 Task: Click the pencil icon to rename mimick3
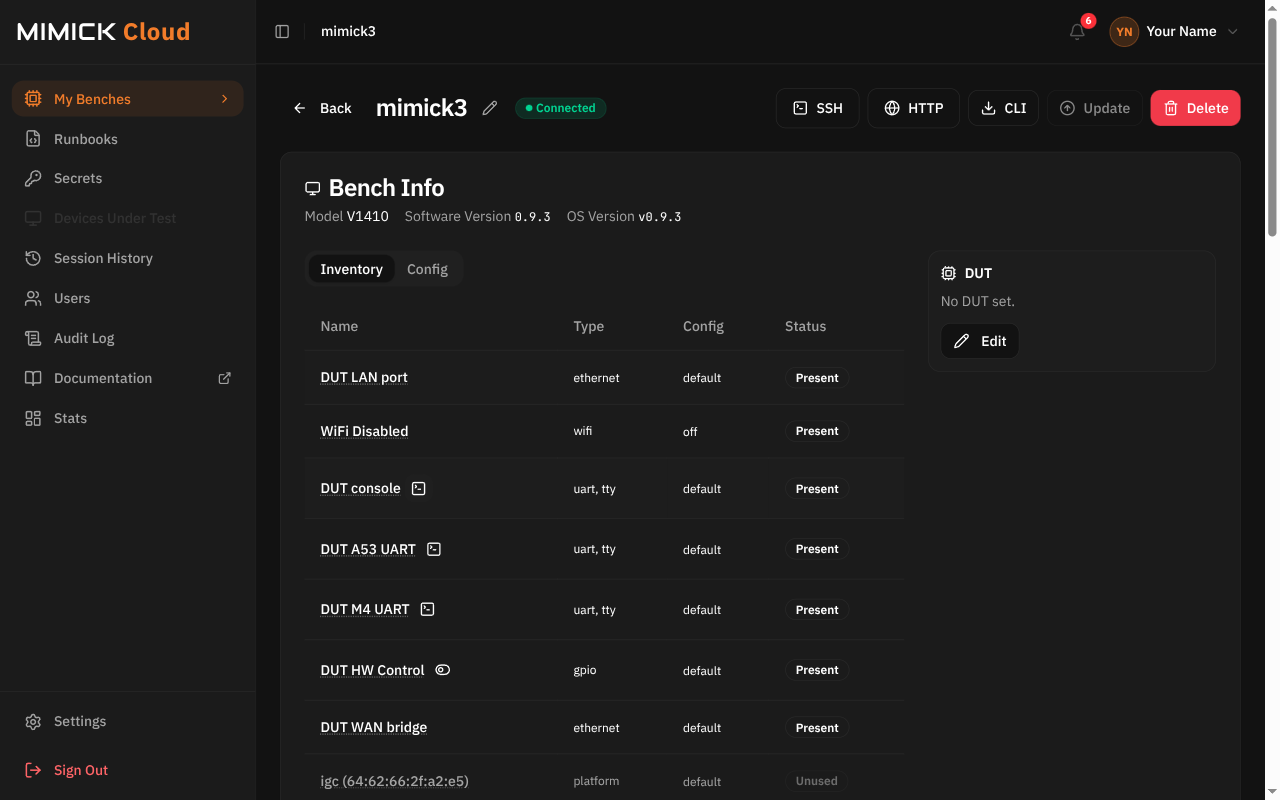pos(490,108)
